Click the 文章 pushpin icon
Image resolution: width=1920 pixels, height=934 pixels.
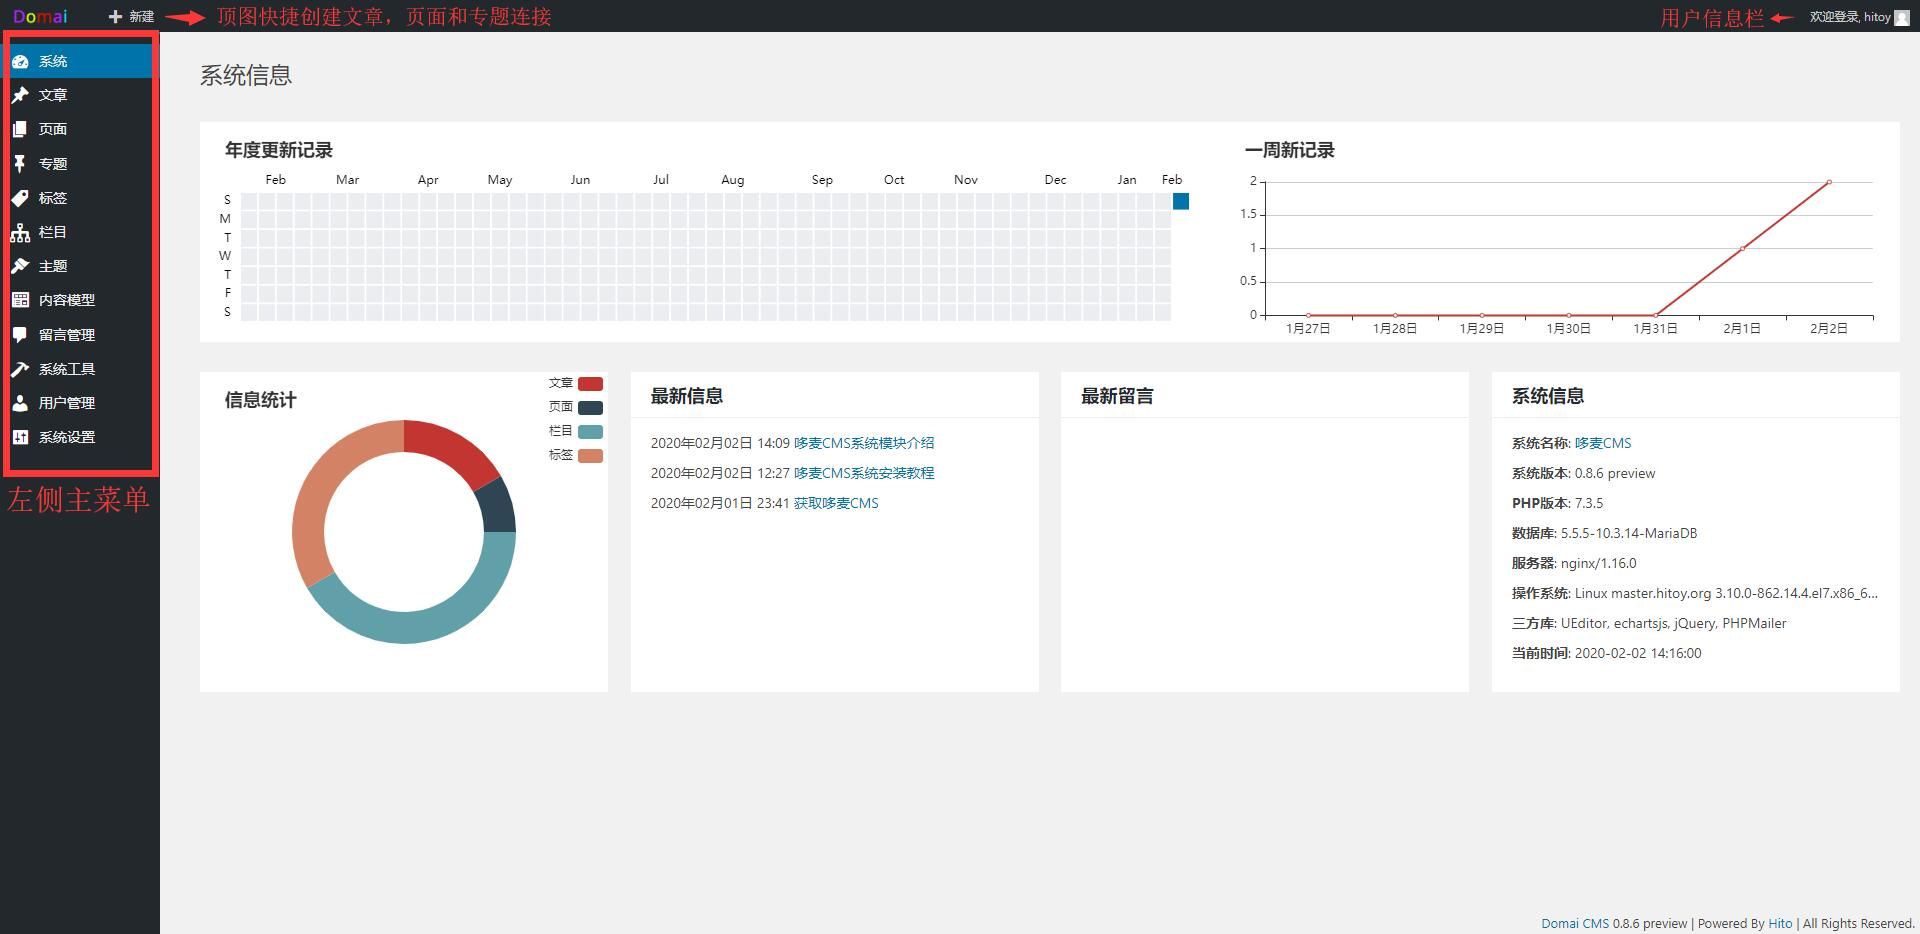20,95
